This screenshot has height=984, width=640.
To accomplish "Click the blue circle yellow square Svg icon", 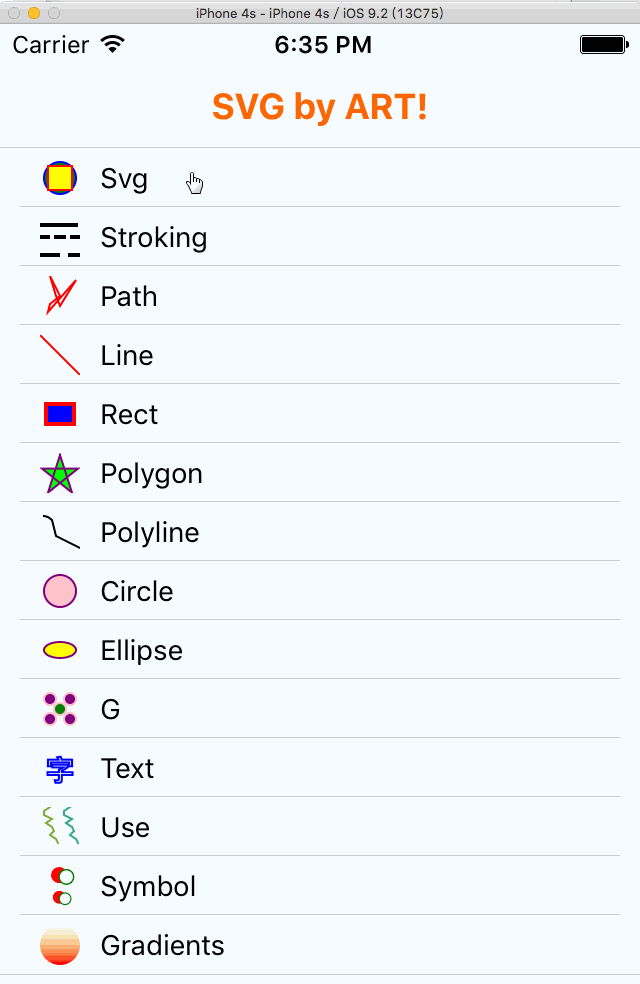I will [60, 178].
